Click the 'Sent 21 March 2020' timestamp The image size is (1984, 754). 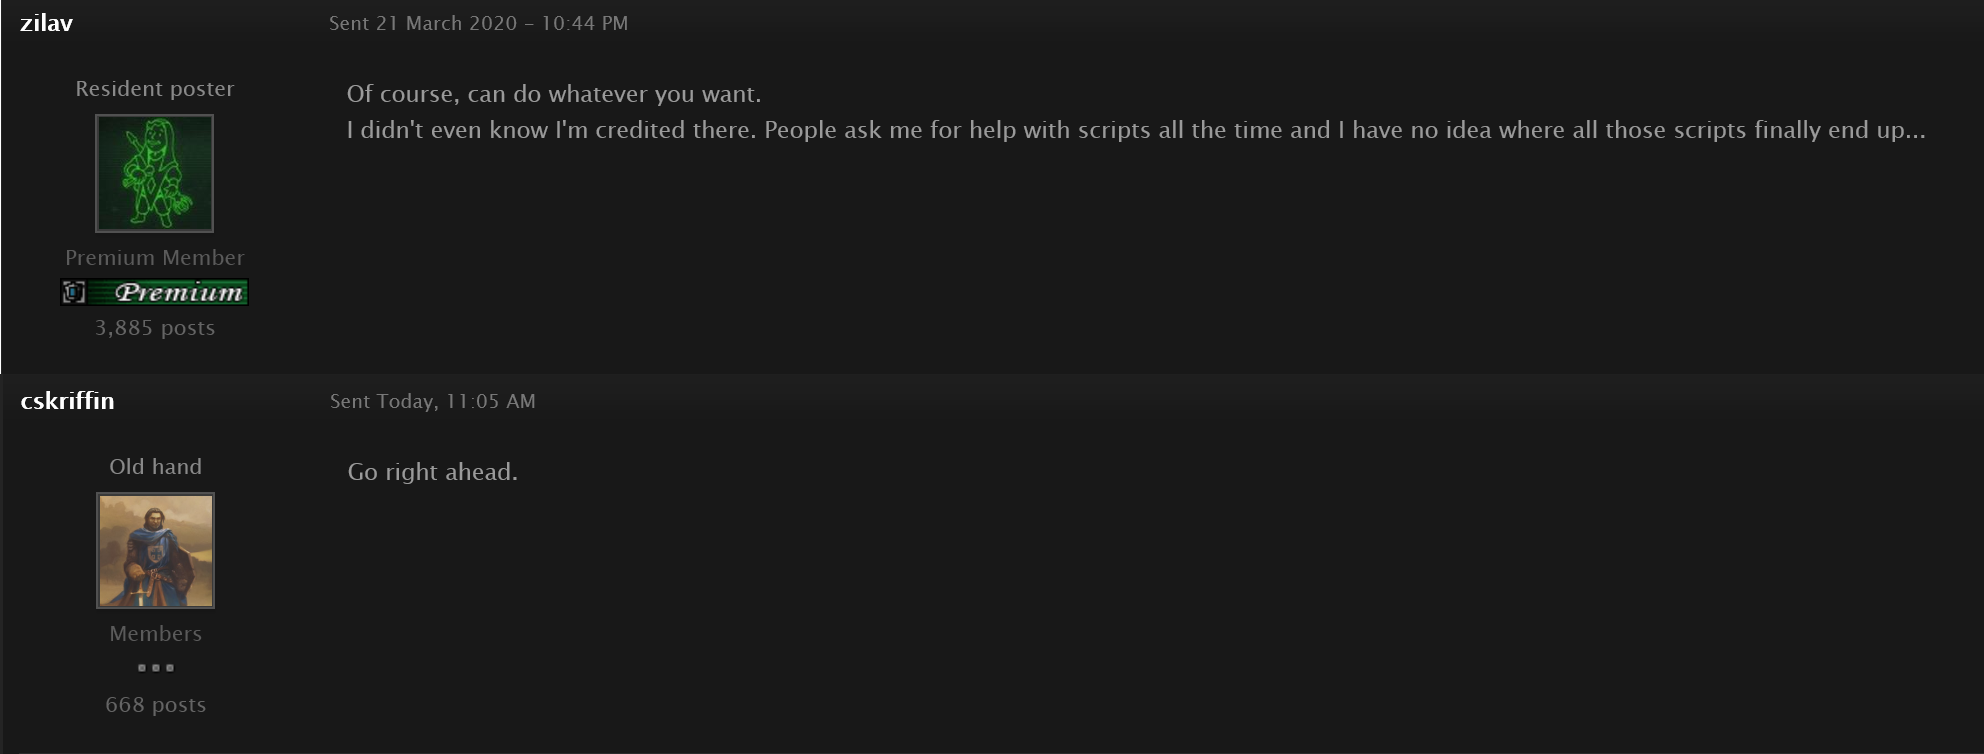click(x=478, y=23)
